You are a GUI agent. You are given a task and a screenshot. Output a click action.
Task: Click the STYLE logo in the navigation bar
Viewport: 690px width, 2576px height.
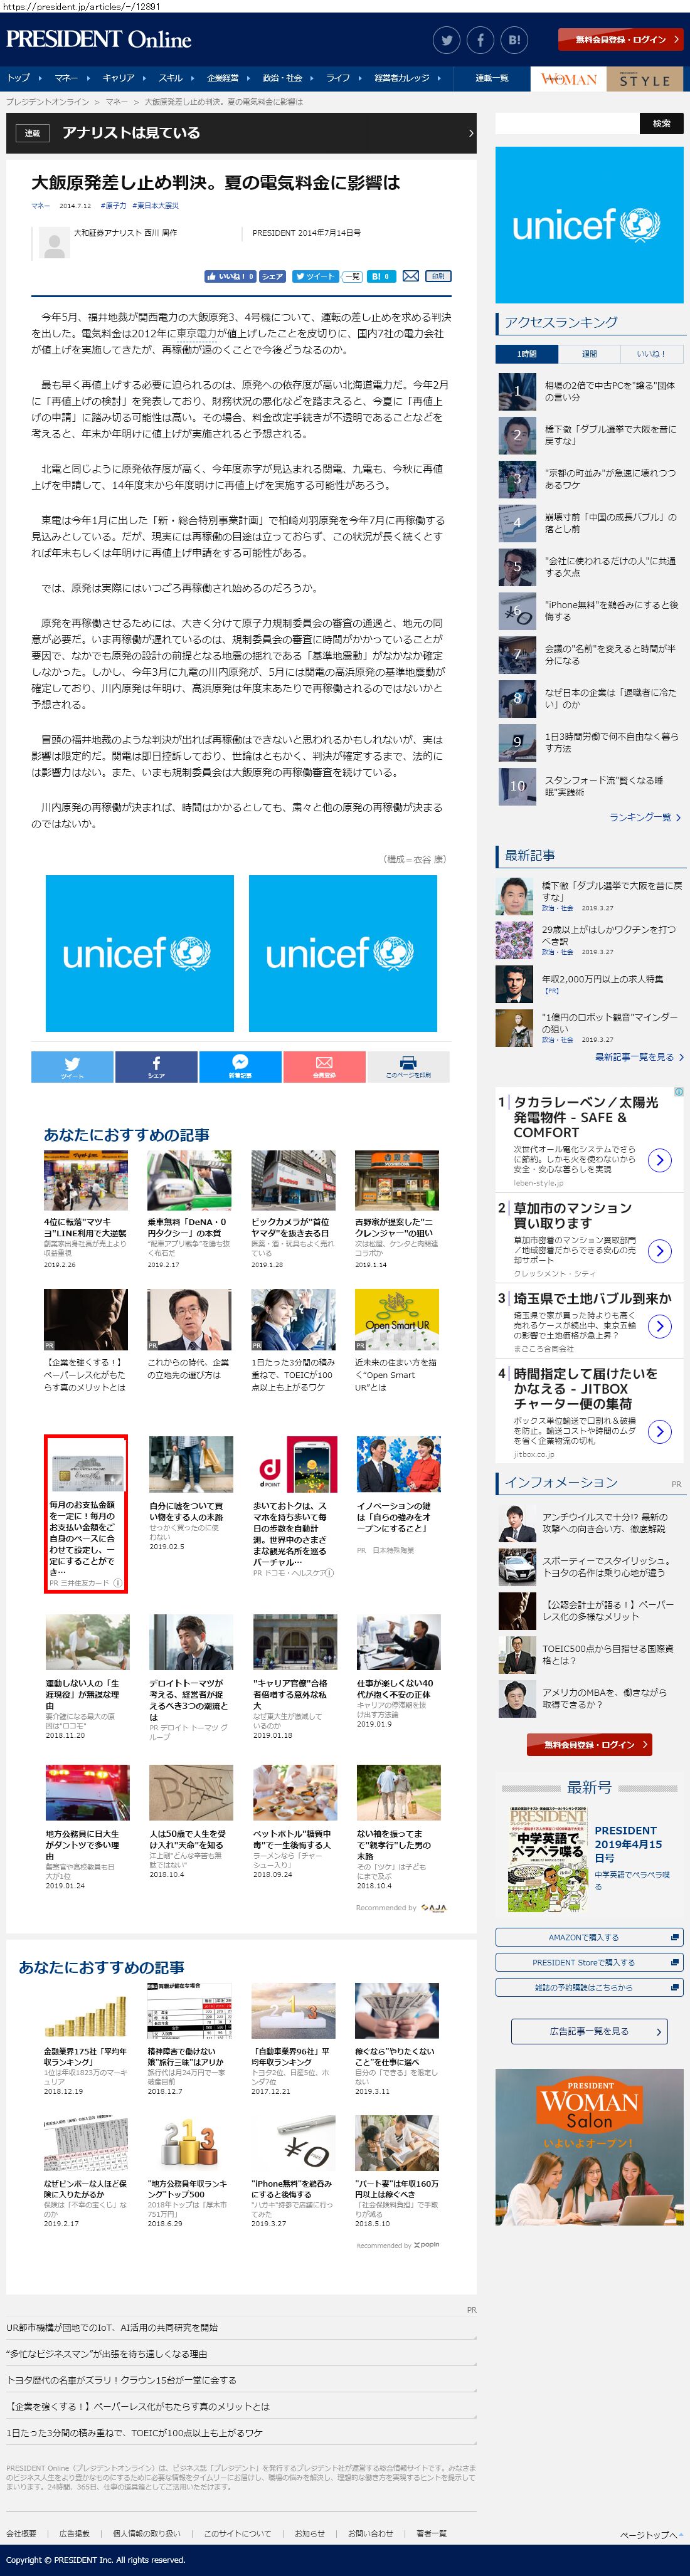pos(645,79)
